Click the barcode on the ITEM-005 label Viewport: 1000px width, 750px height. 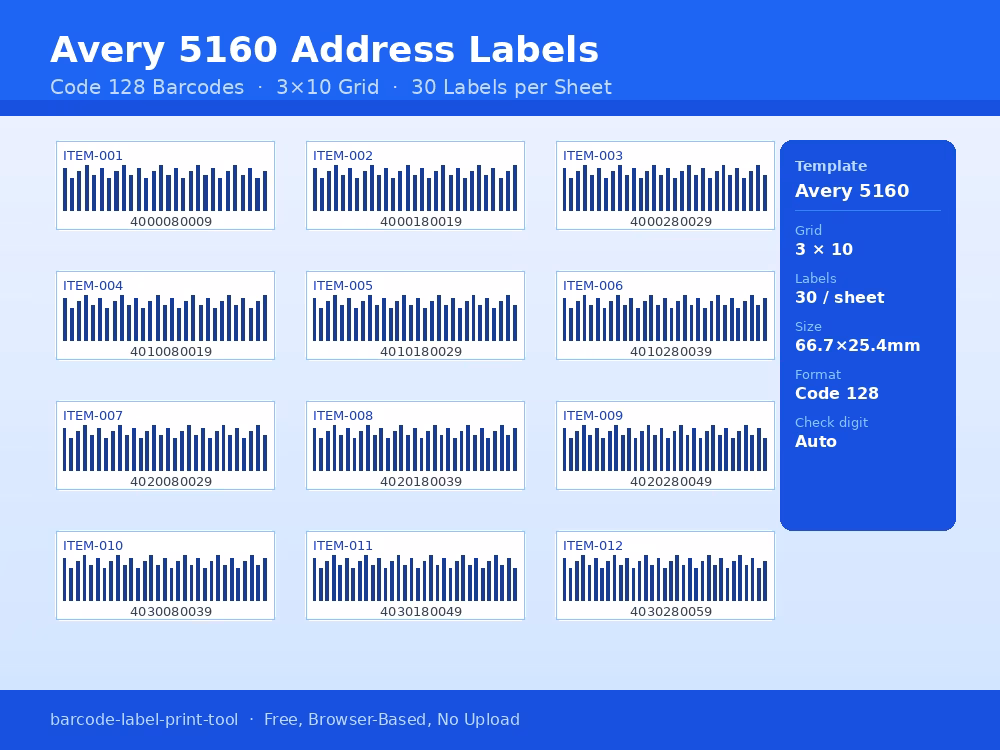pyautogui.click(x=415, y=318)
